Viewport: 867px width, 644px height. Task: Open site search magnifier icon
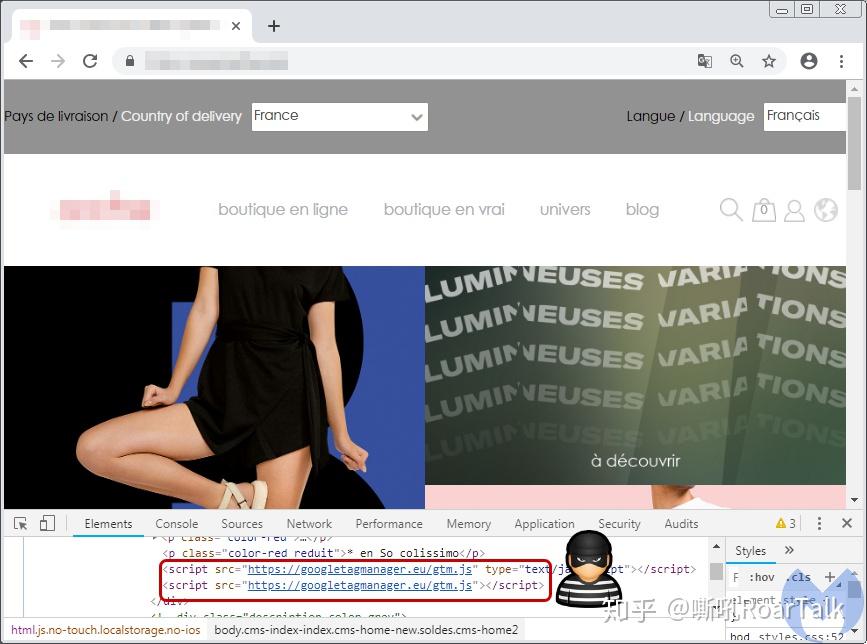coord(731,210)
